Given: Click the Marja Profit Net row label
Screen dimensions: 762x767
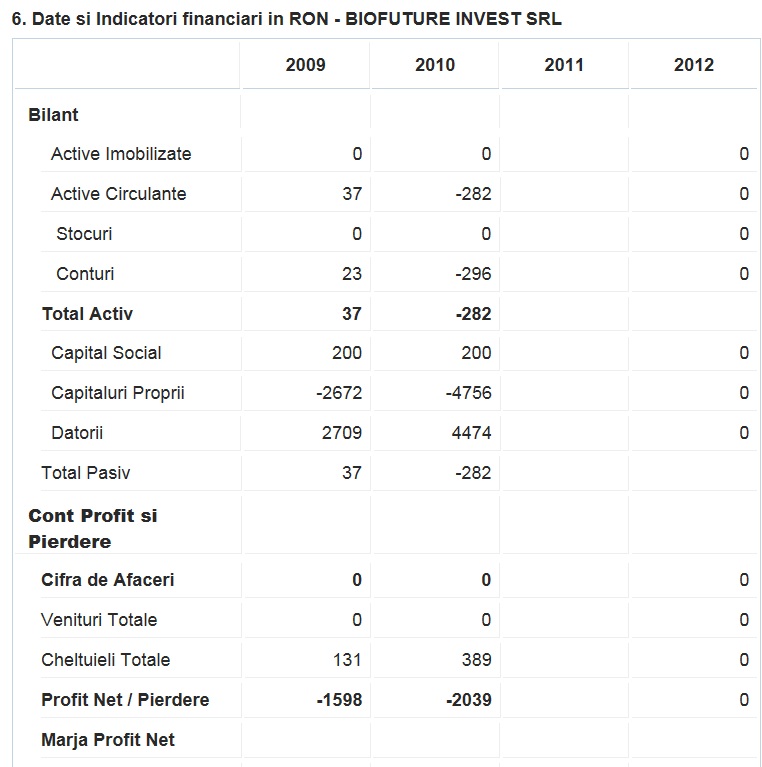Looking at the screenshot, I should [108, 740].
